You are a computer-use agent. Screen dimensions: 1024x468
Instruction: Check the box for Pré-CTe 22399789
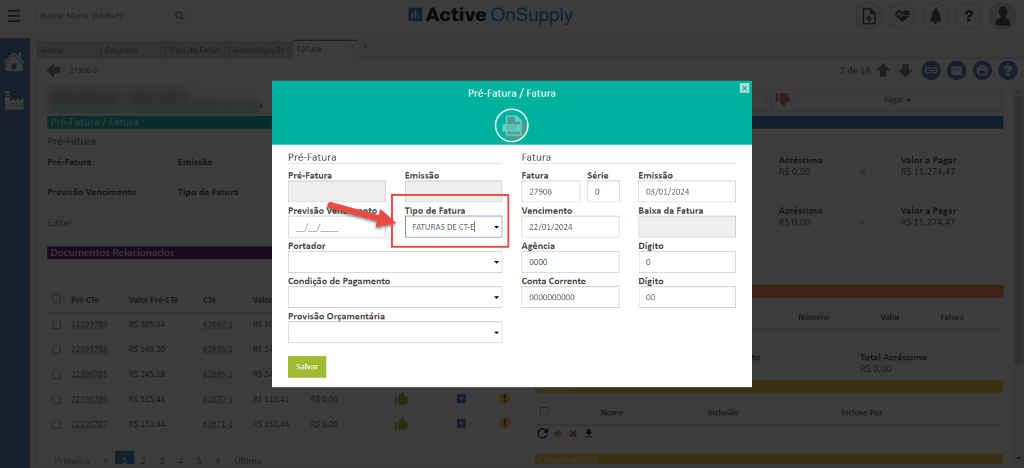(x=56, y=324)
